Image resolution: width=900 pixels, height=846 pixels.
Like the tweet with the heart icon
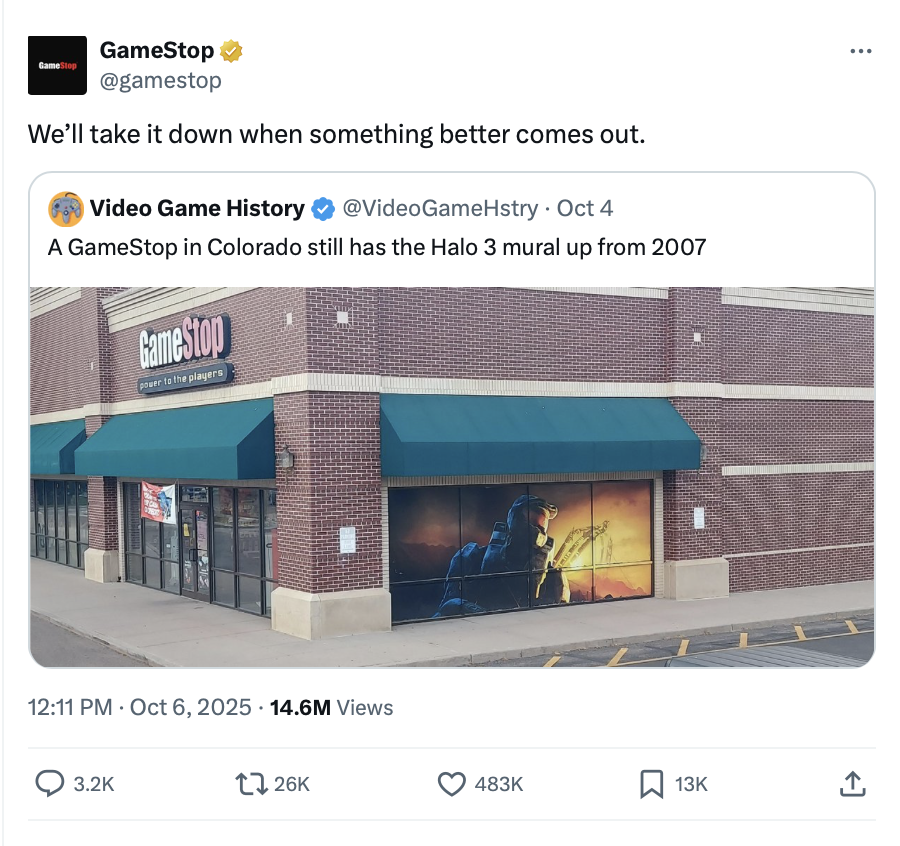tap(452, 783)
